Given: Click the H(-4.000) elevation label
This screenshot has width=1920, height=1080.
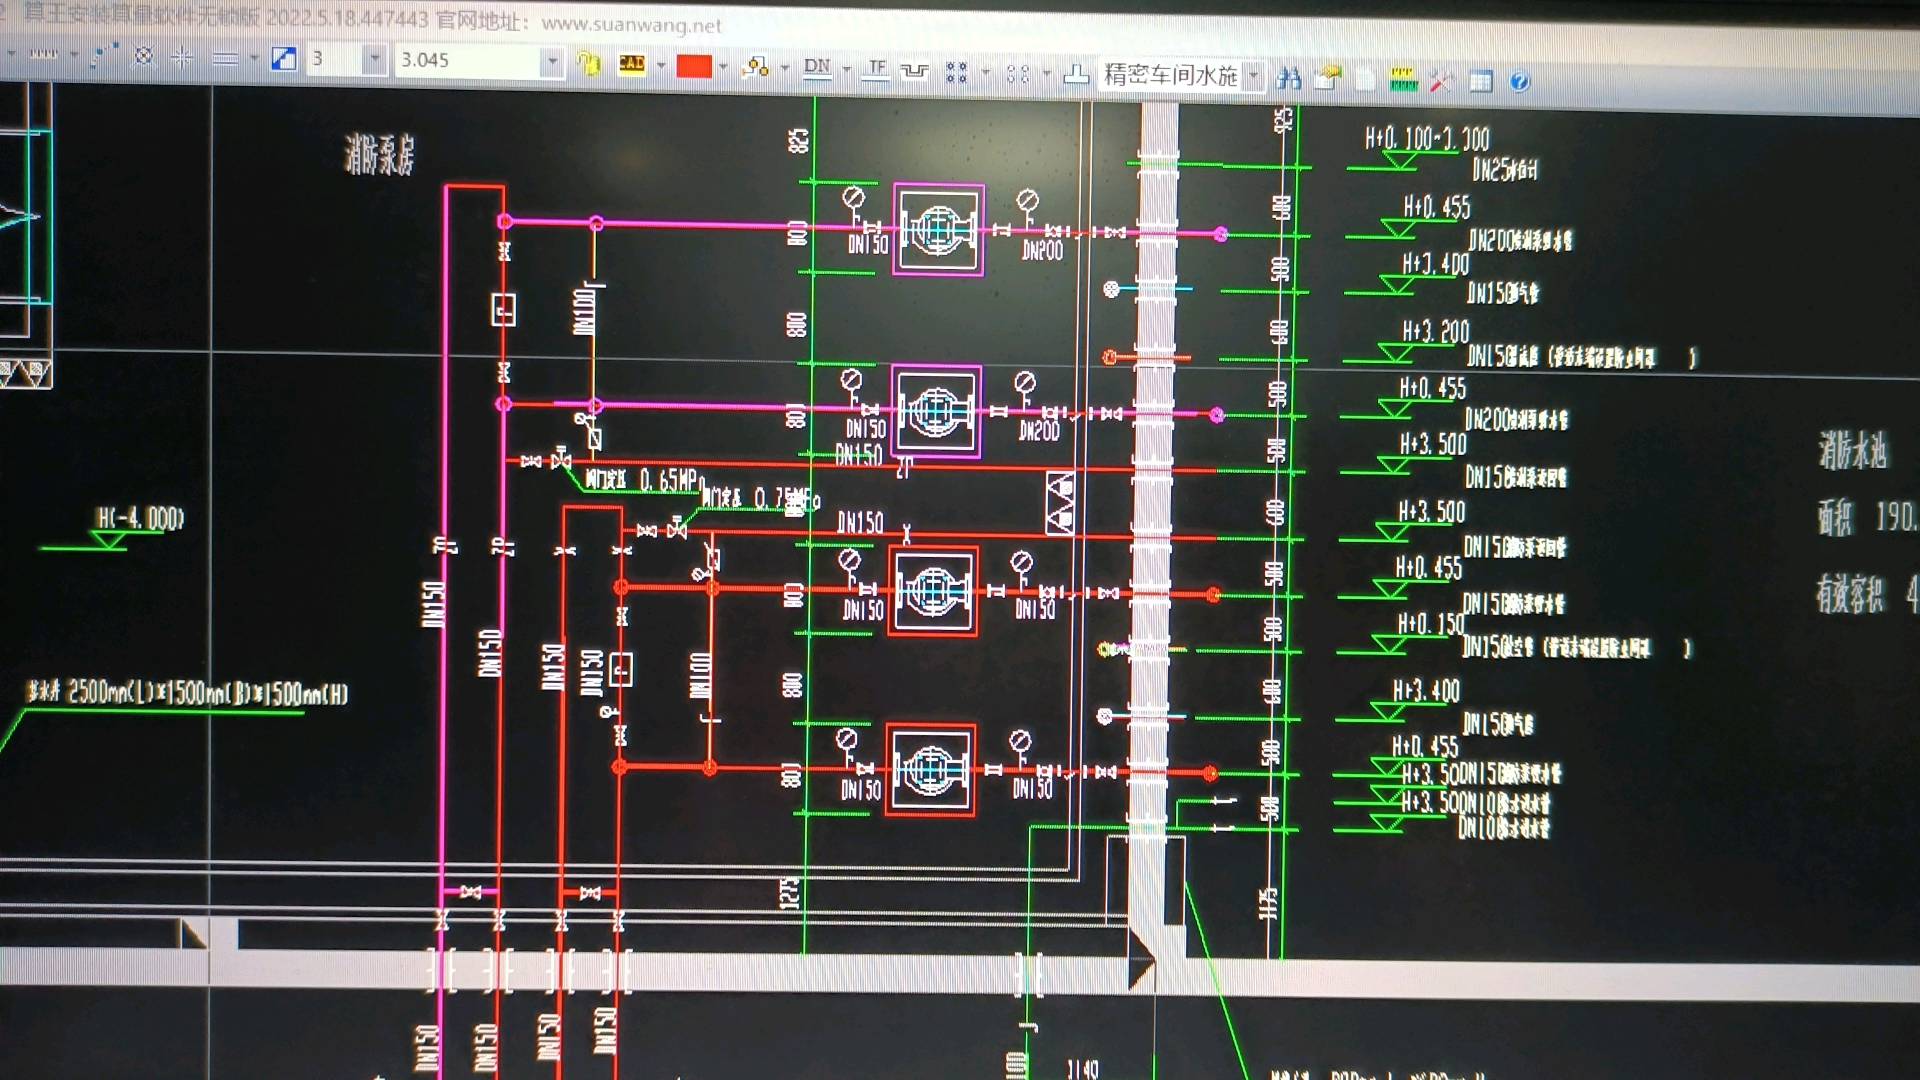Looking at the screenshot, I should coord(140,518).
